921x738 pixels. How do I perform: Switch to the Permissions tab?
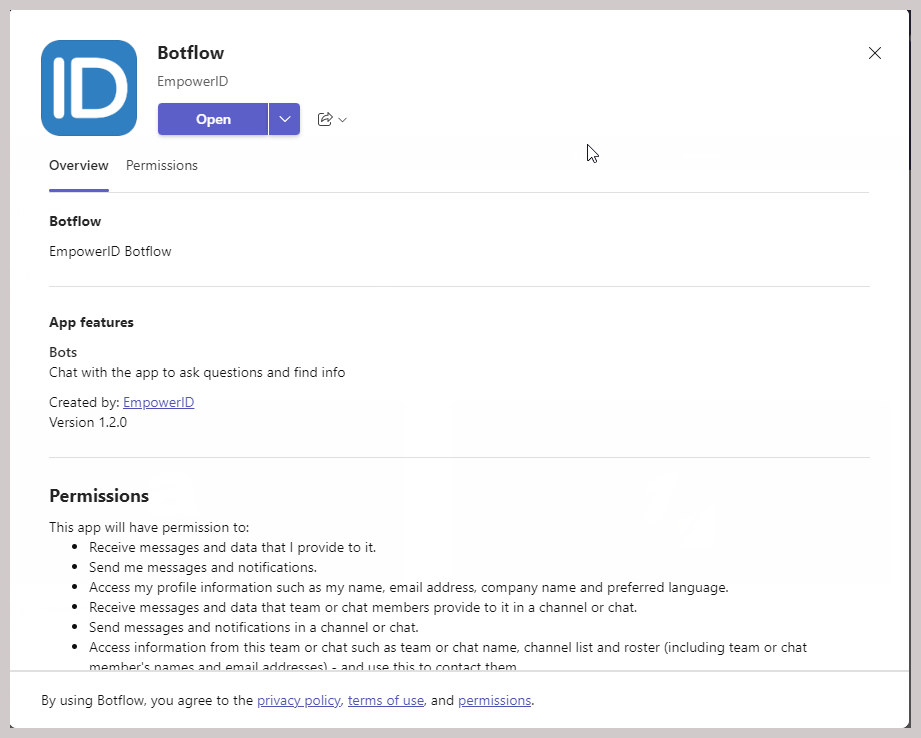161,165
